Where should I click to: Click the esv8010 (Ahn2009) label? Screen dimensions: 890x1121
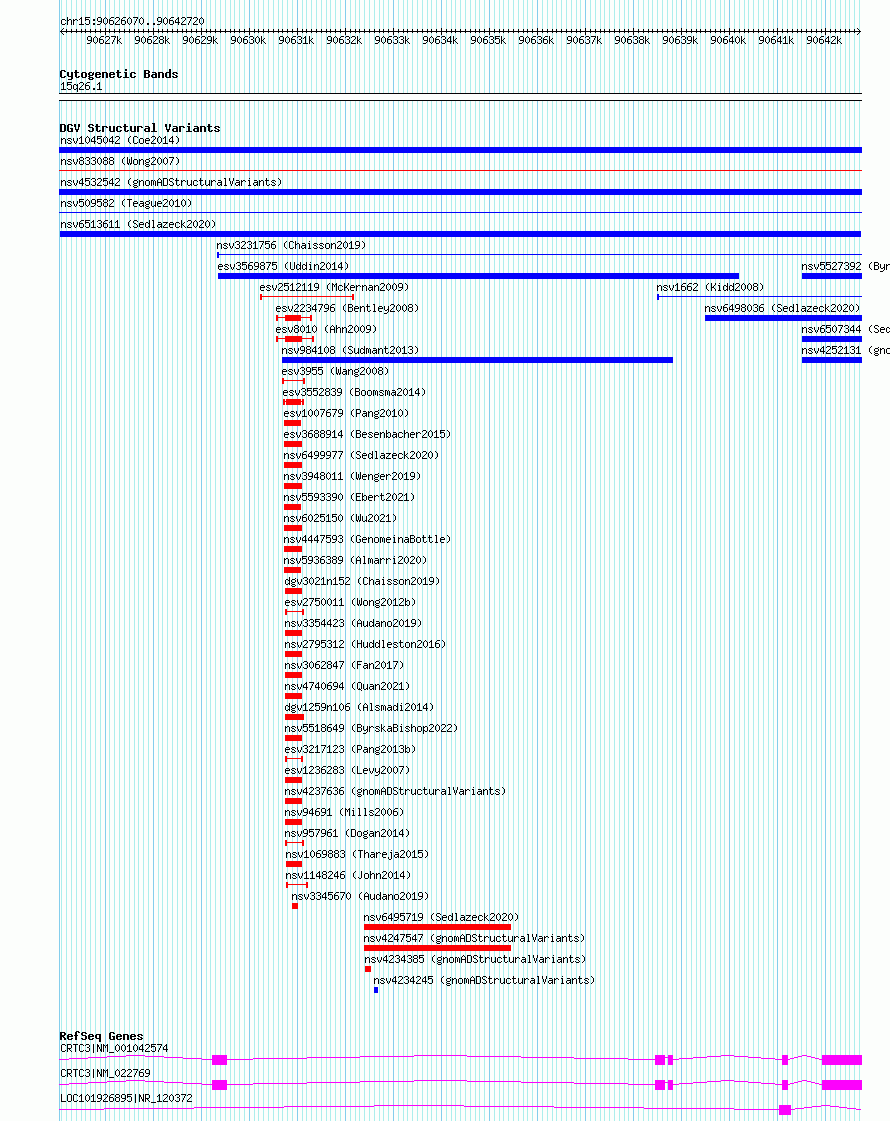click(326, 330)
